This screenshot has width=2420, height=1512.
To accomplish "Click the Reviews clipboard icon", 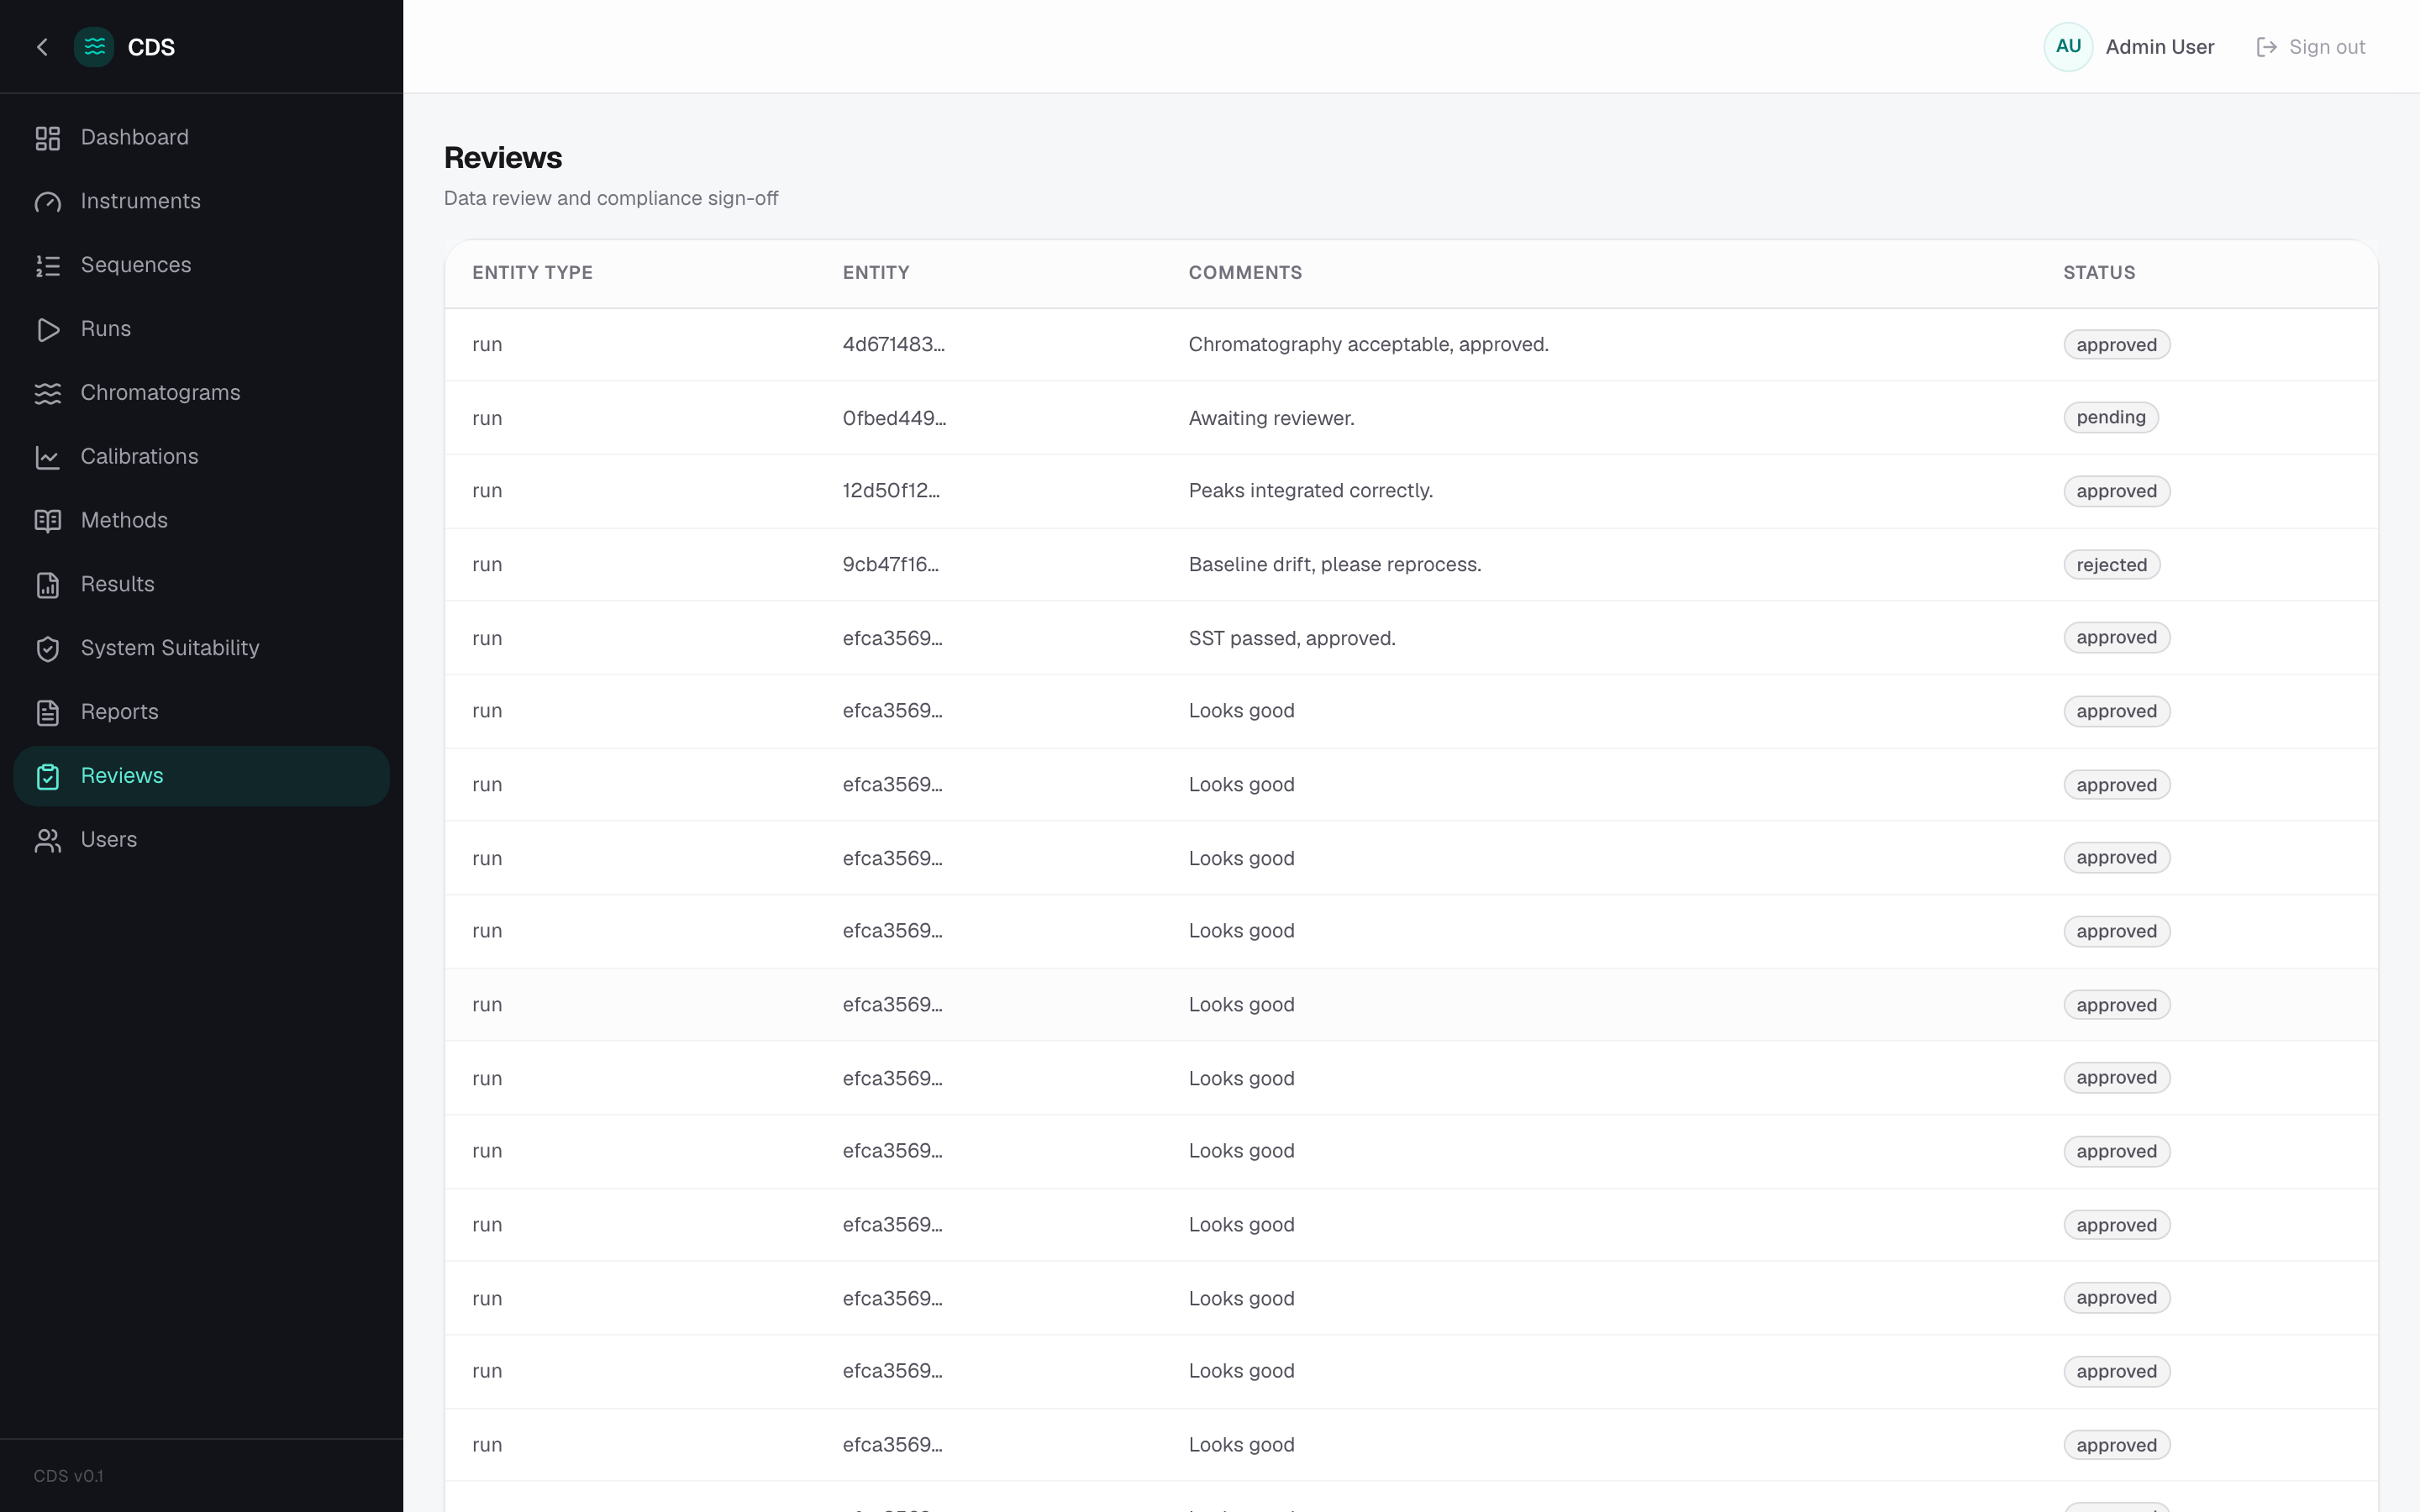I will tap(48, 777).
